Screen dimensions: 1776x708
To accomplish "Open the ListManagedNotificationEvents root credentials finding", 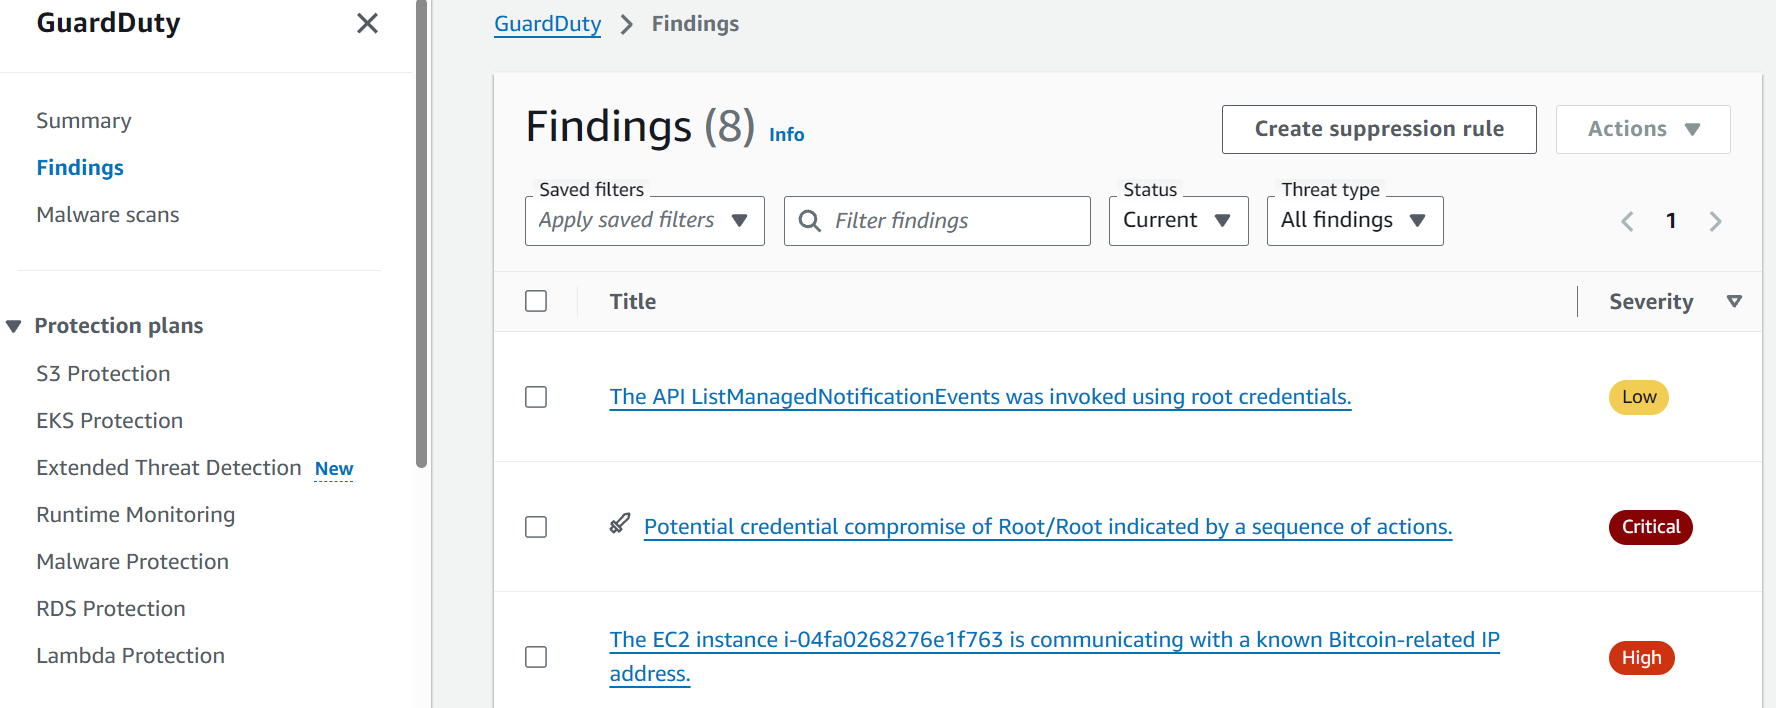I will coord(980,397).
